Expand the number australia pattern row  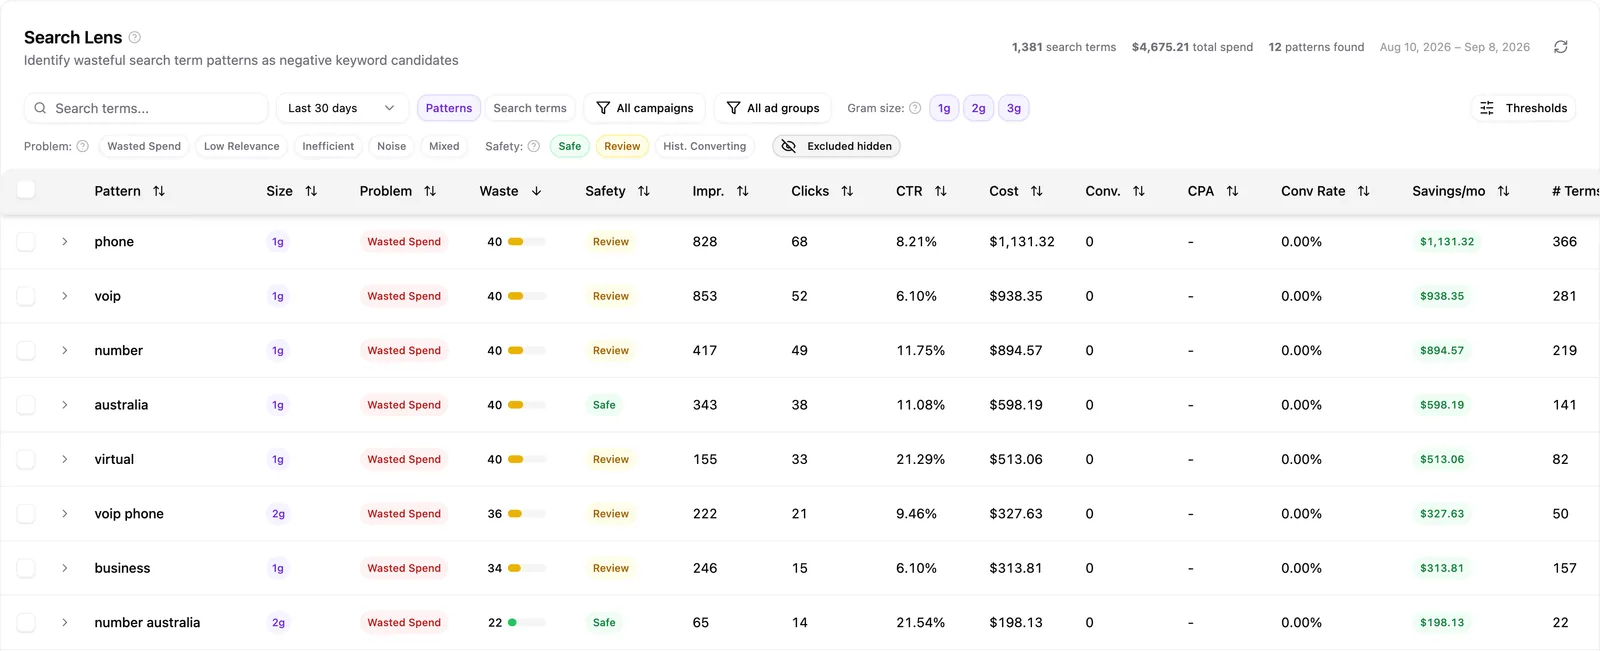(65, 622)
